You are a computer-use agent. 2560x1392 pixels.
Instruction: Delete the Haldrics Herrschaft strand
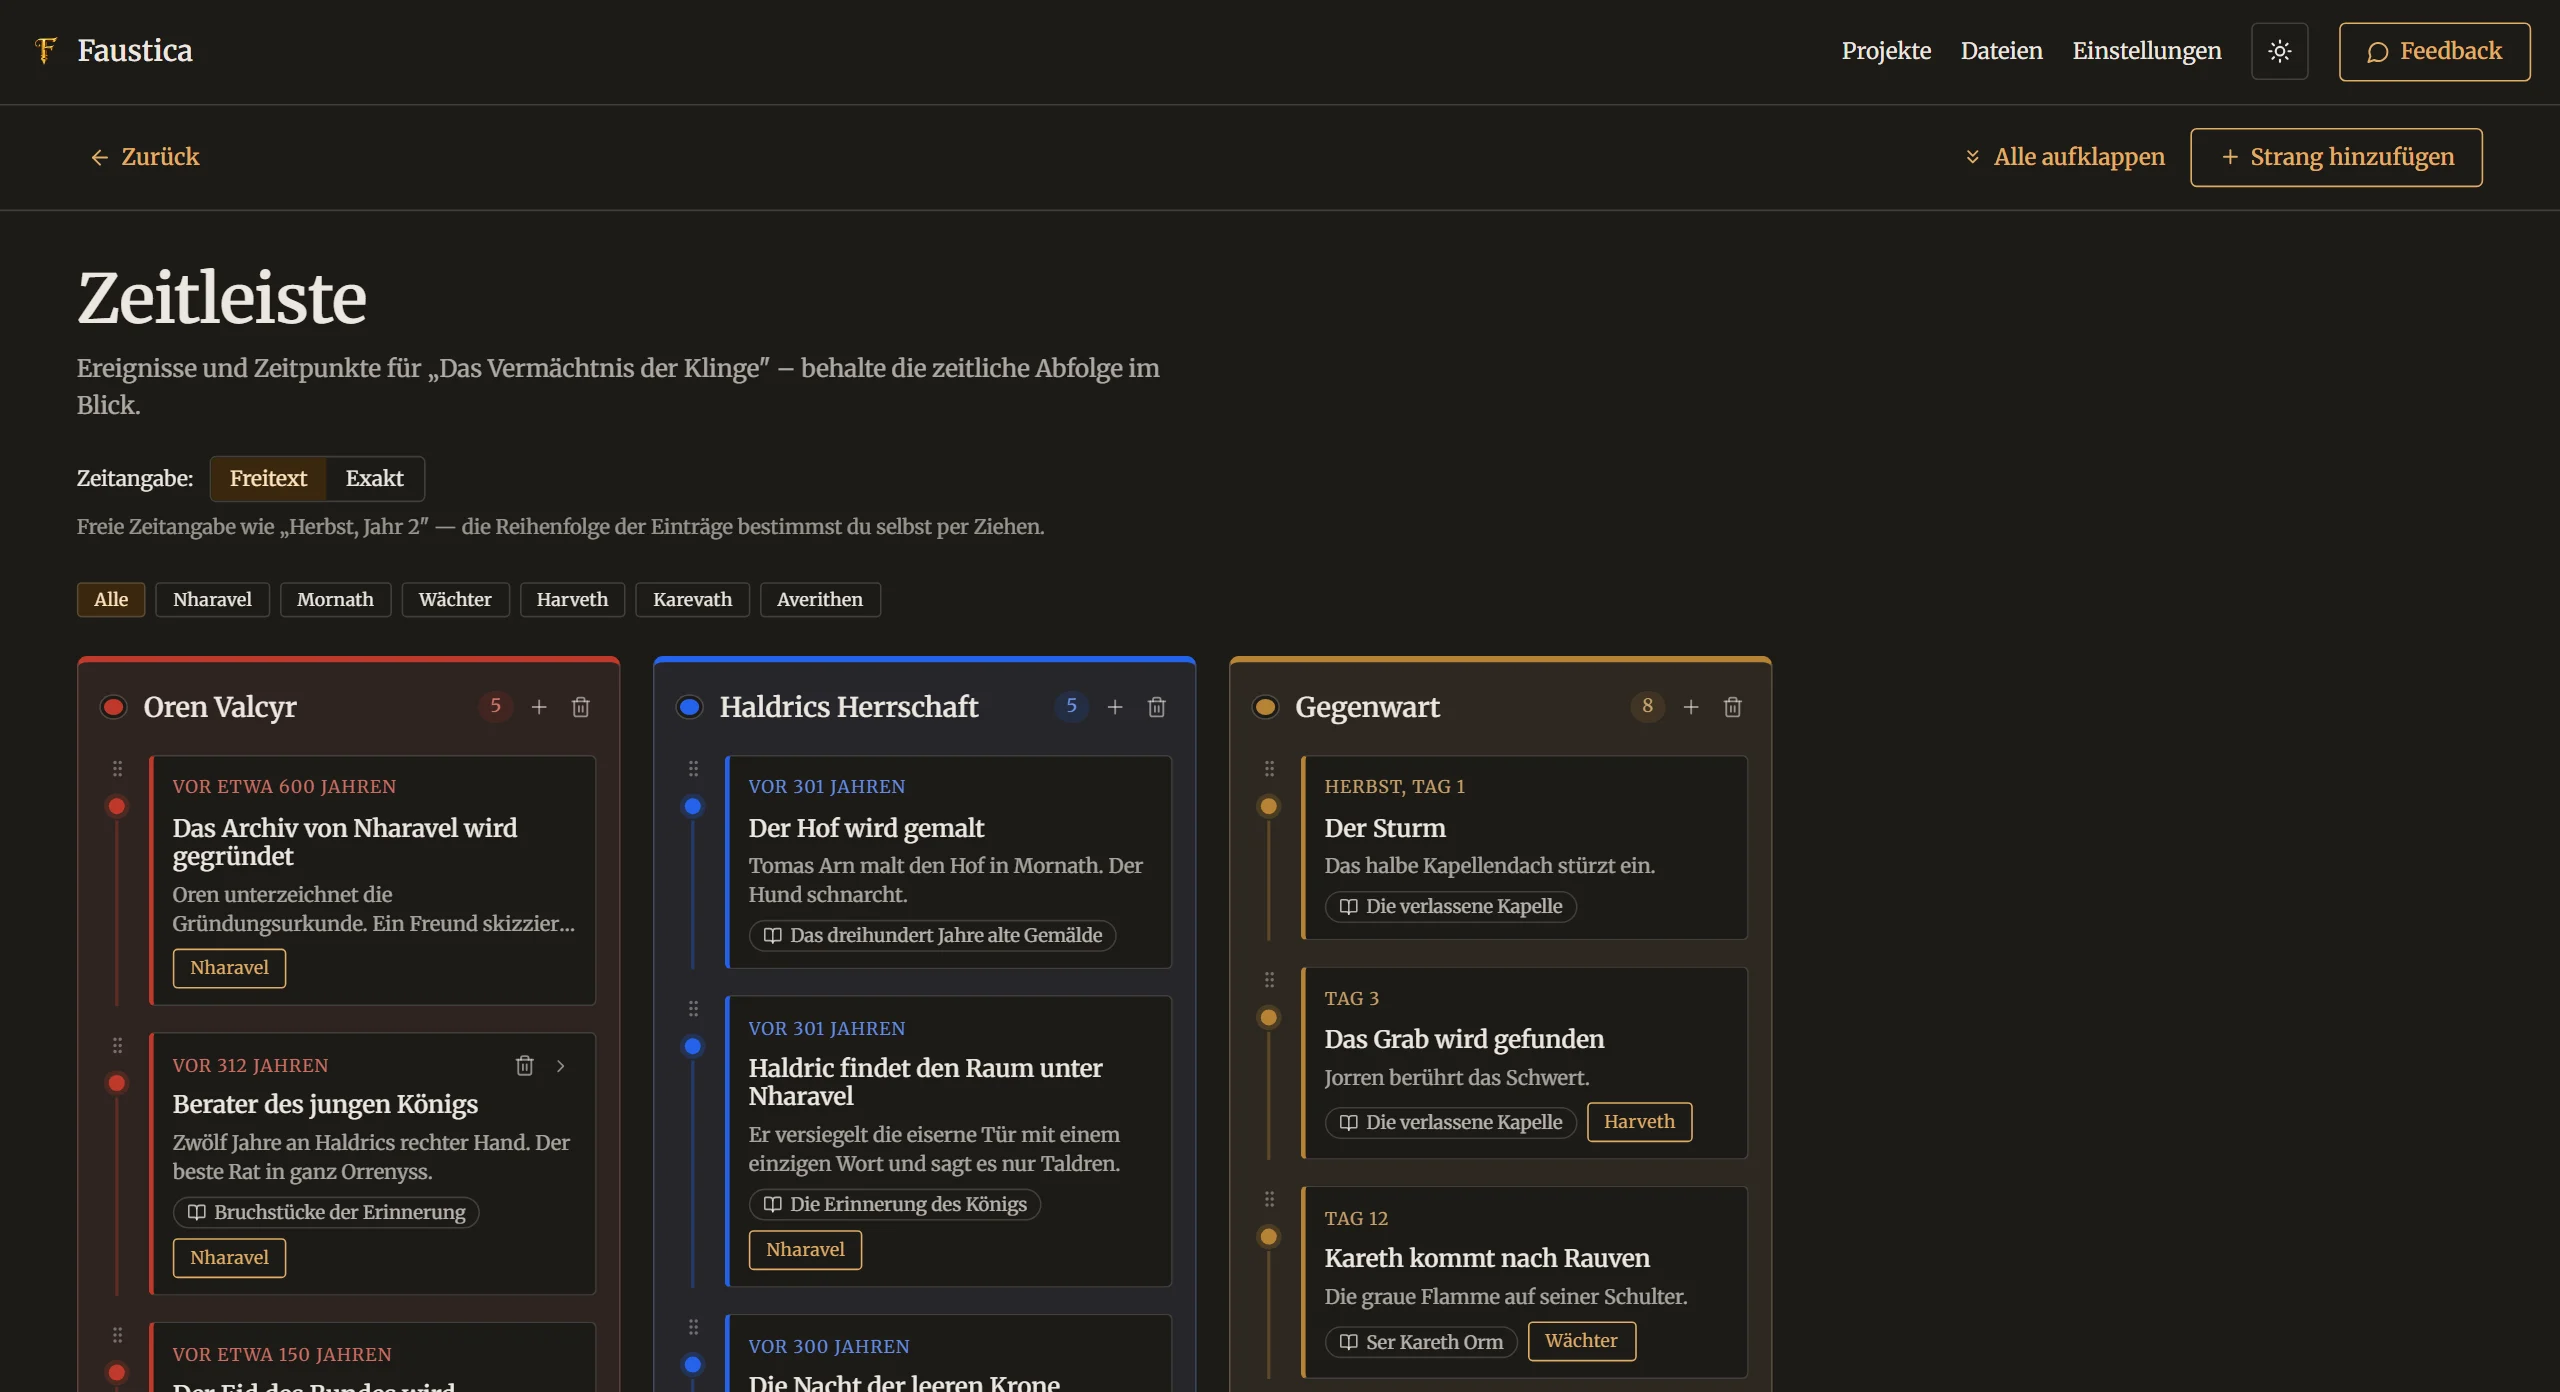[x=1157, y=707]
